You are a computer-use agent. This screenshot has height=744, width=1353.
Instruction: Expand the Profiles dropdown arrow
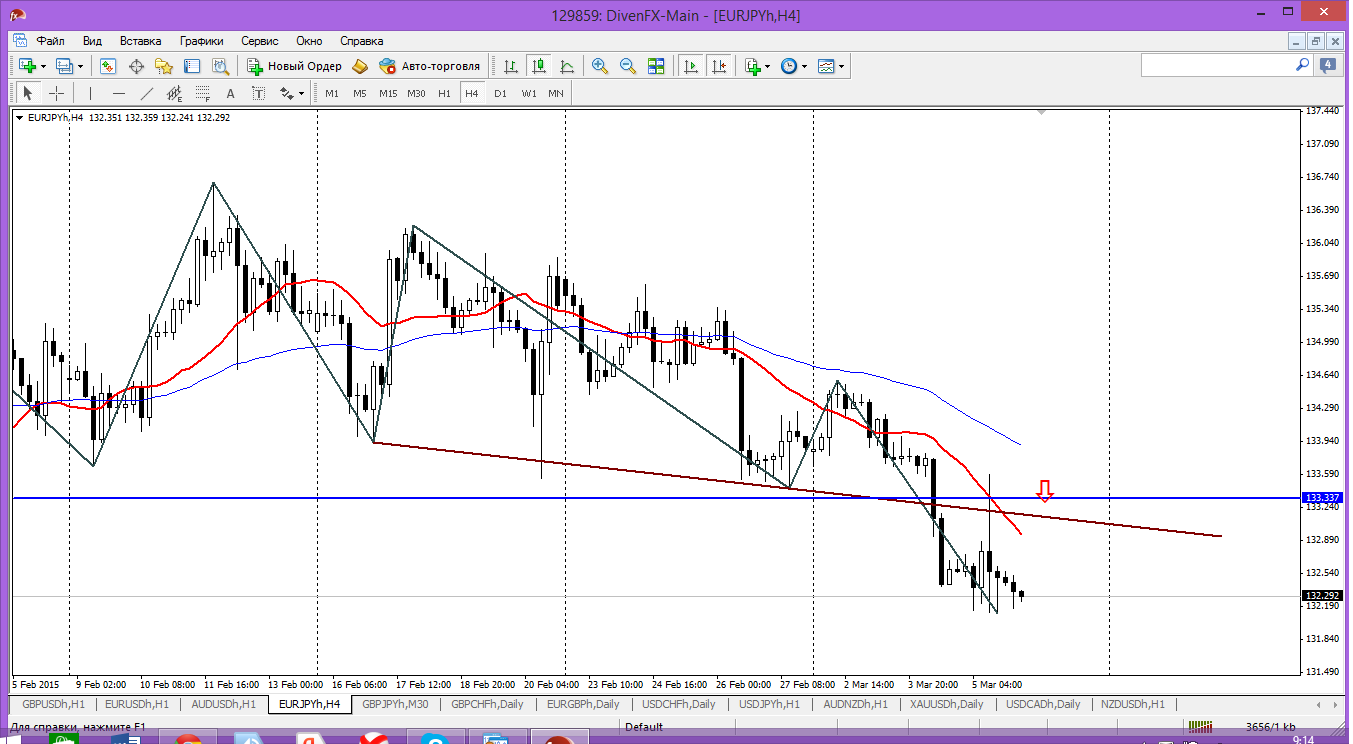pyautogui.click(x=81, y=66)
